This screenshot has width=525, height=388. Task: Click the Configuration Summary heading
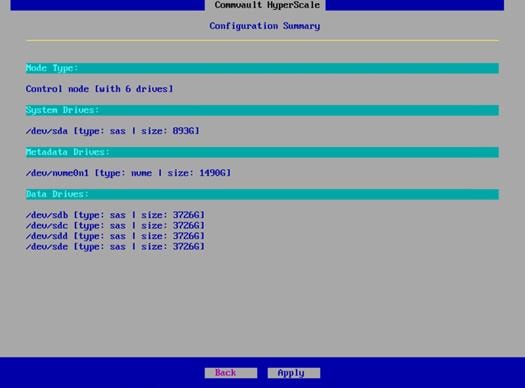[x=265, y=26]
